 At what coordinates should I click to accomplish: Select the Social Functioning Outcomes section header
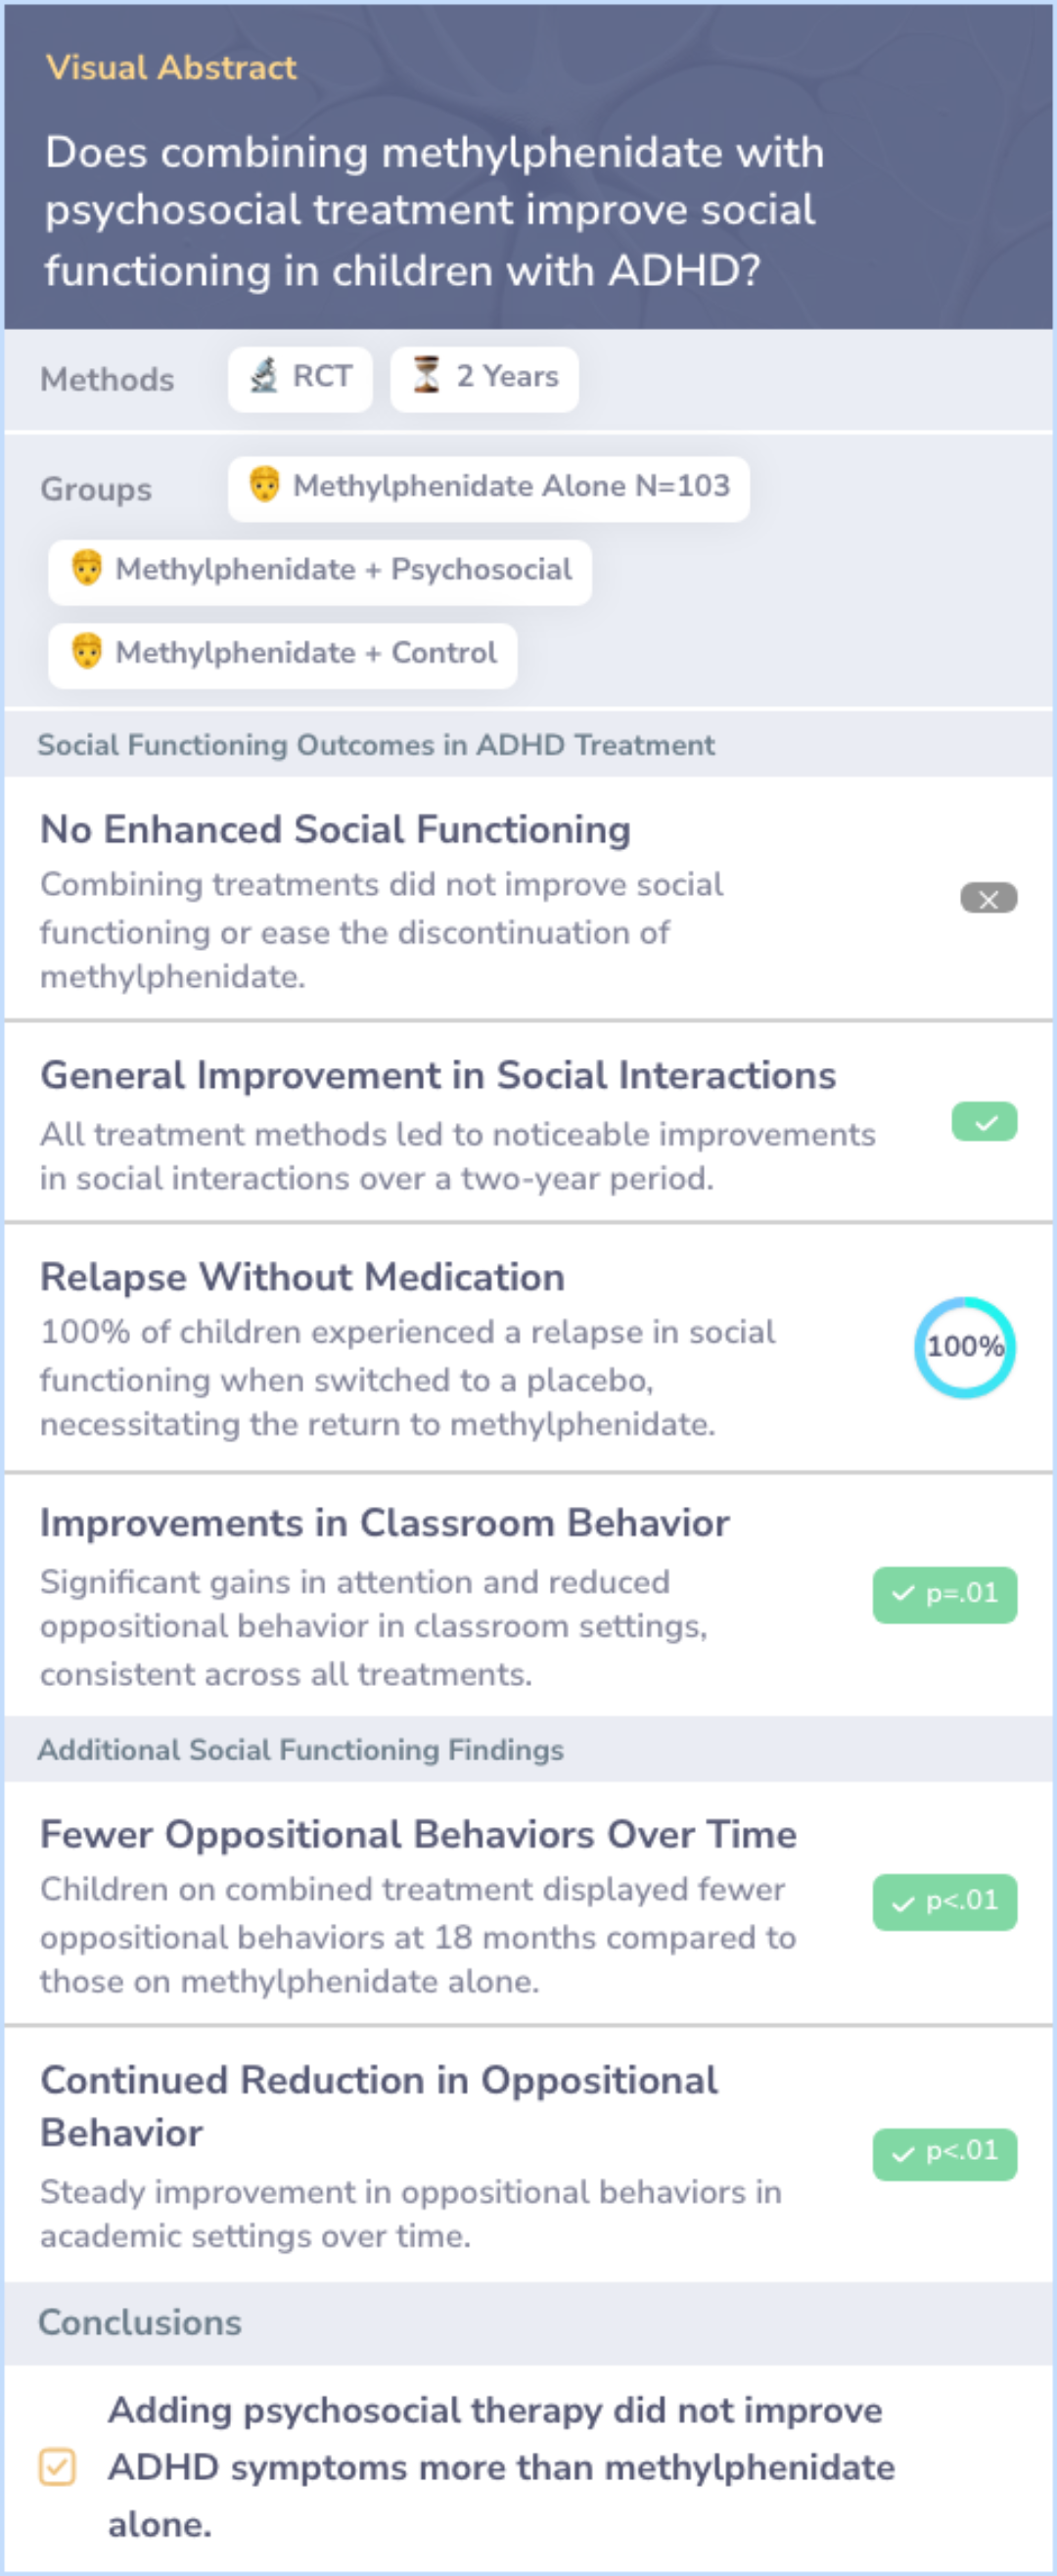pos(528,745)
